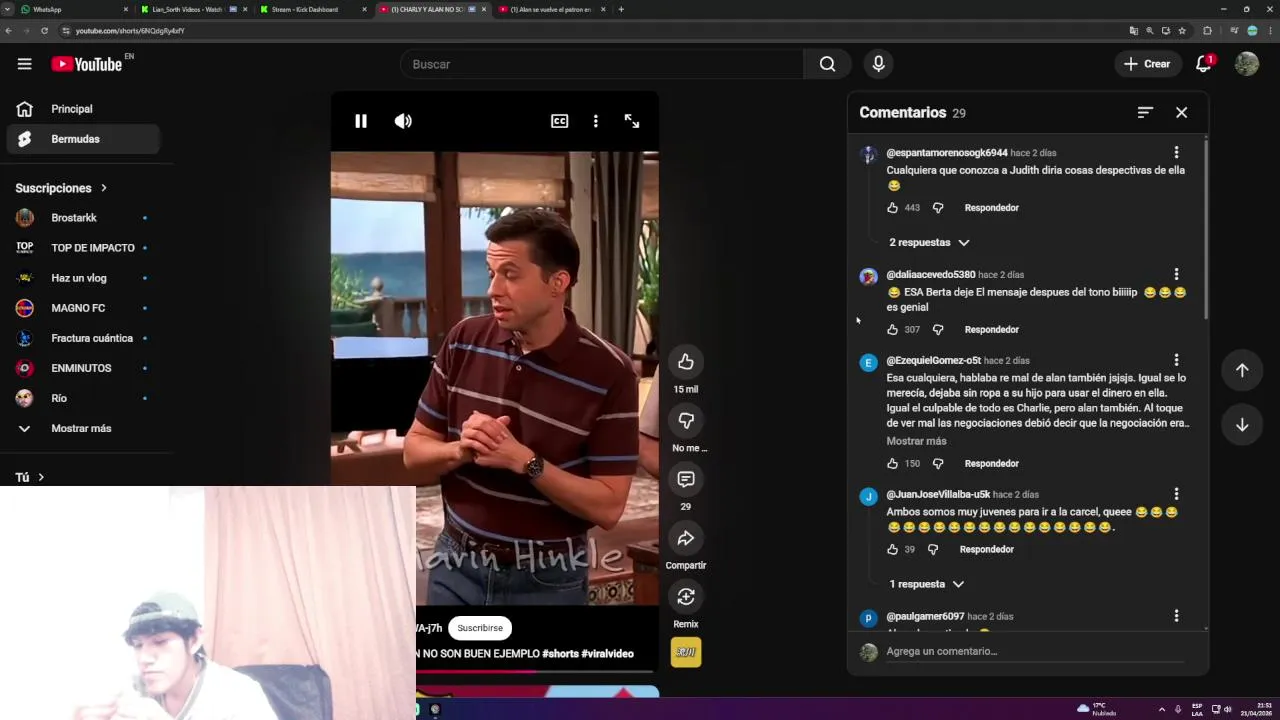The width and height of the screenshot is (1280, 720).
Task: Bookmark this page with the star icon
Action: [x=1182, y=31]
